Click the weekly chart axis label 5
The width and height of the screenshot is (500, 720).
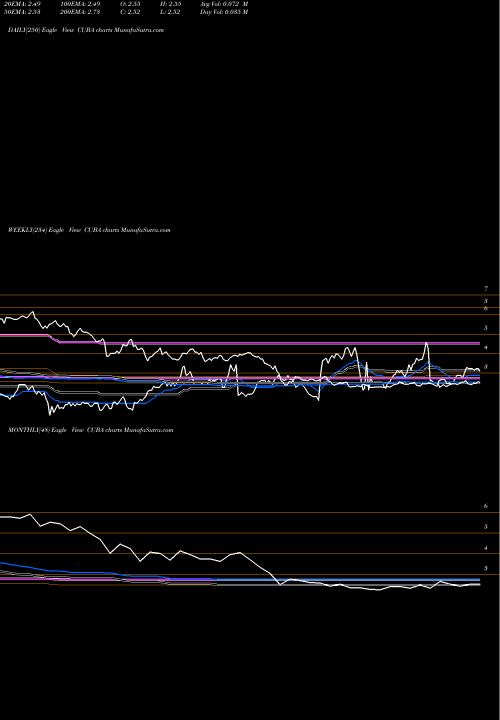pos(486,328)
